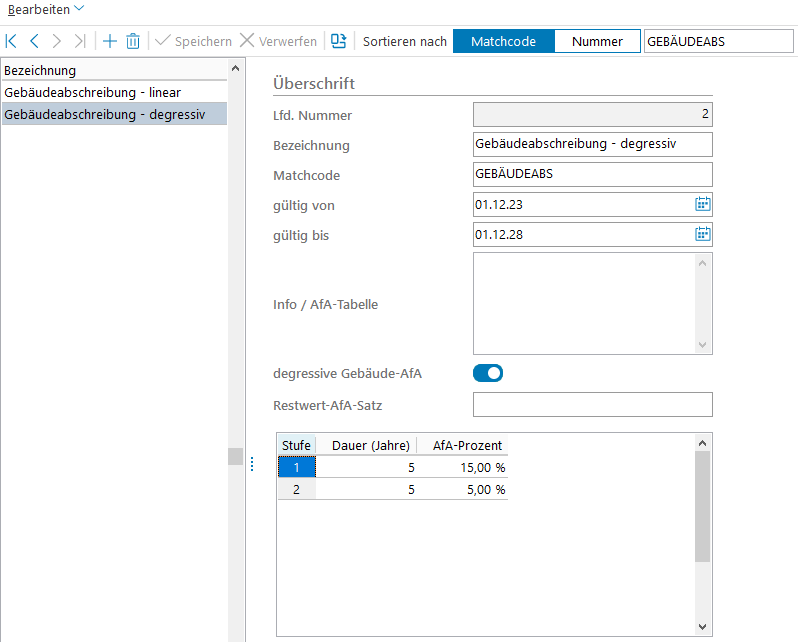This screenshot has height=642, width=798.
Task: Add a new record with plus icon
Action: click(110, 41)
